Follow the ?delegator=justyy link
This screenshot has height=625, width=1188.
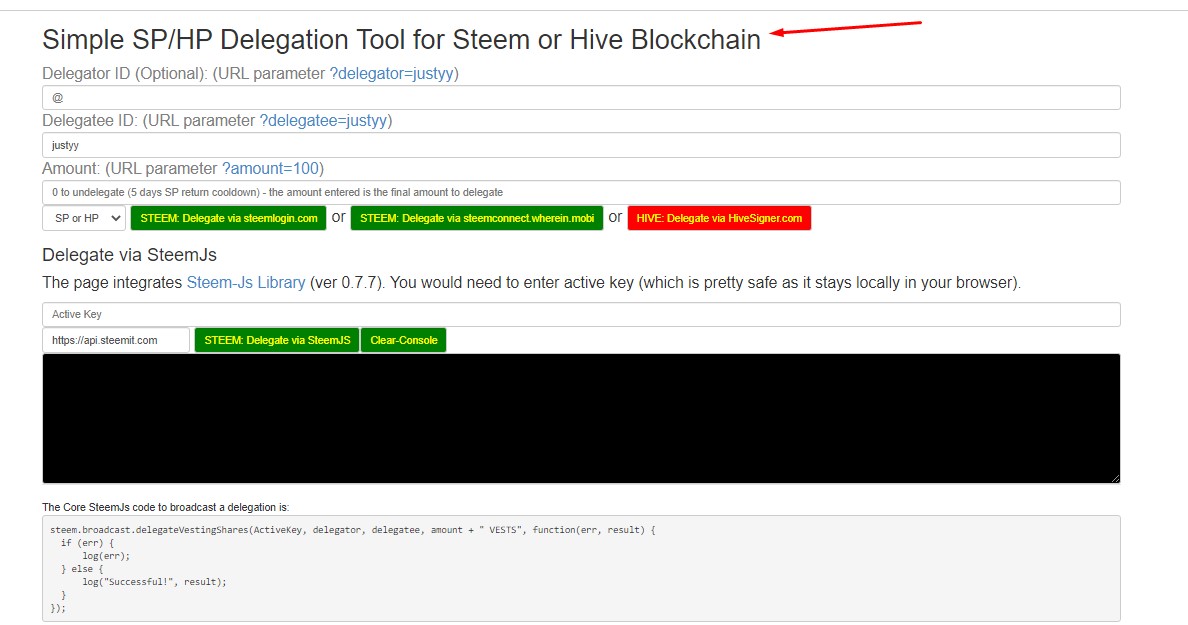[392, 73]
